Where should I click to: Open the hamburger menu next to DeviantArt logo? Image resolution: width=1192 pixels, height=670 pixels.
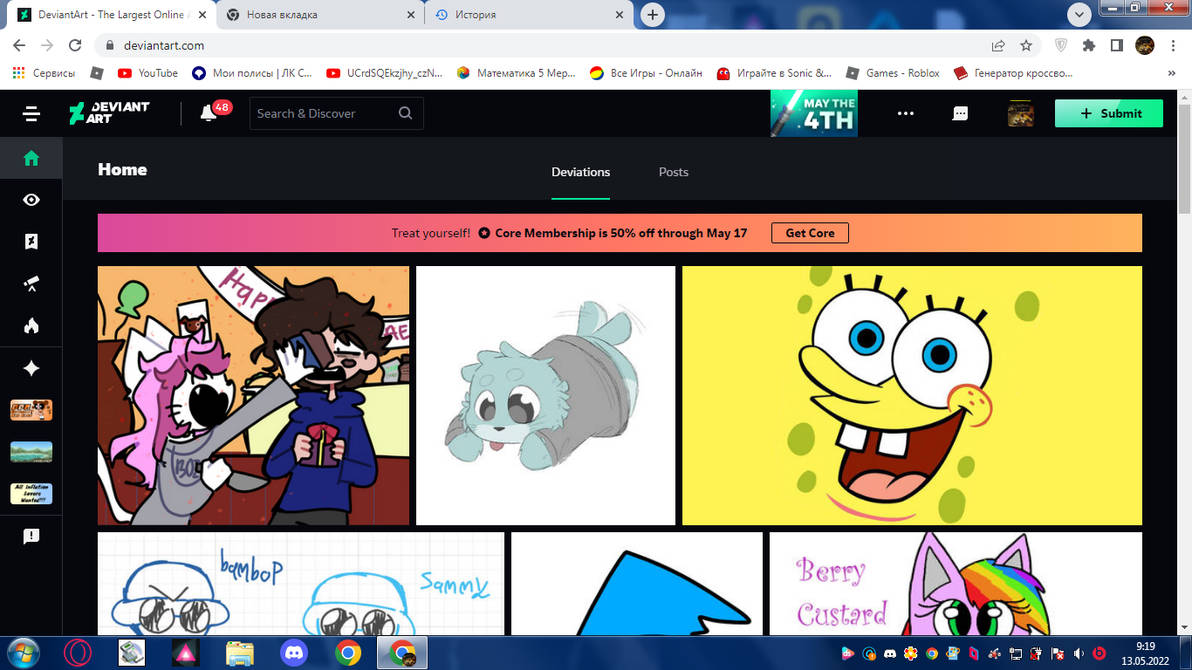(x=31, y=113)
